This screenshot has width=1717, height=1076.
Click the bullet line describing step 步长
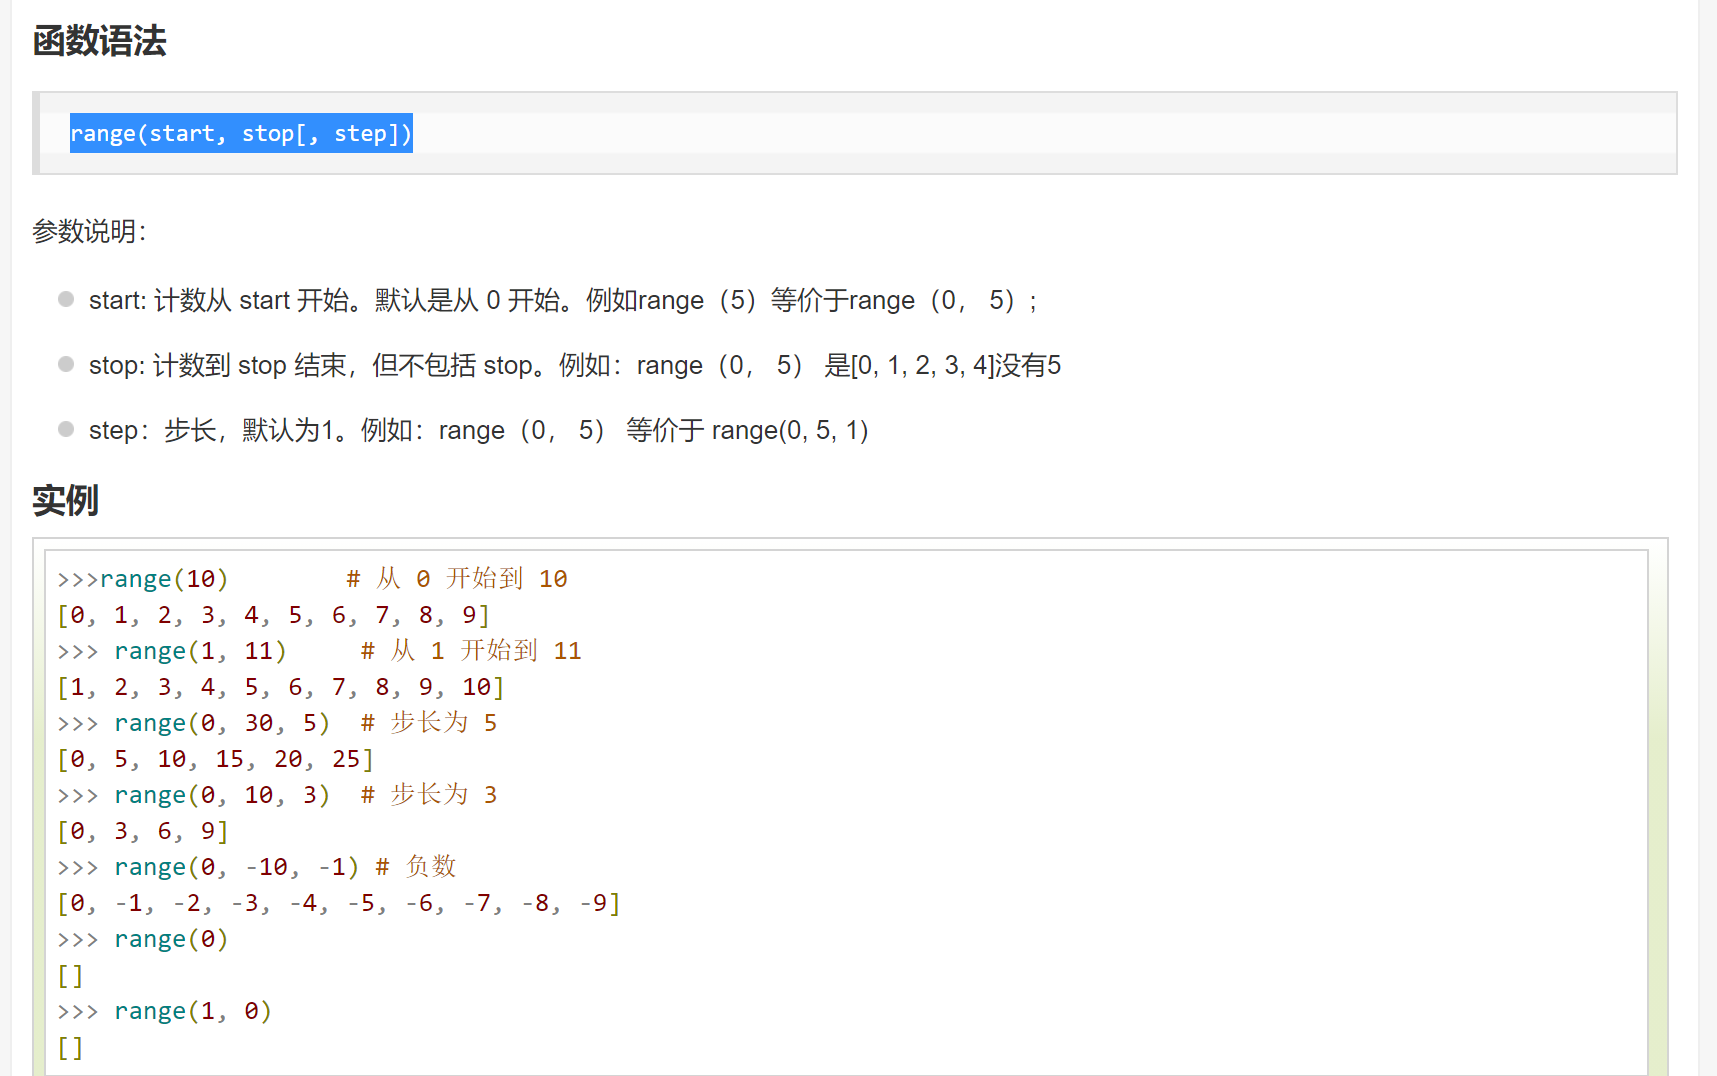[x=479, y=430]
